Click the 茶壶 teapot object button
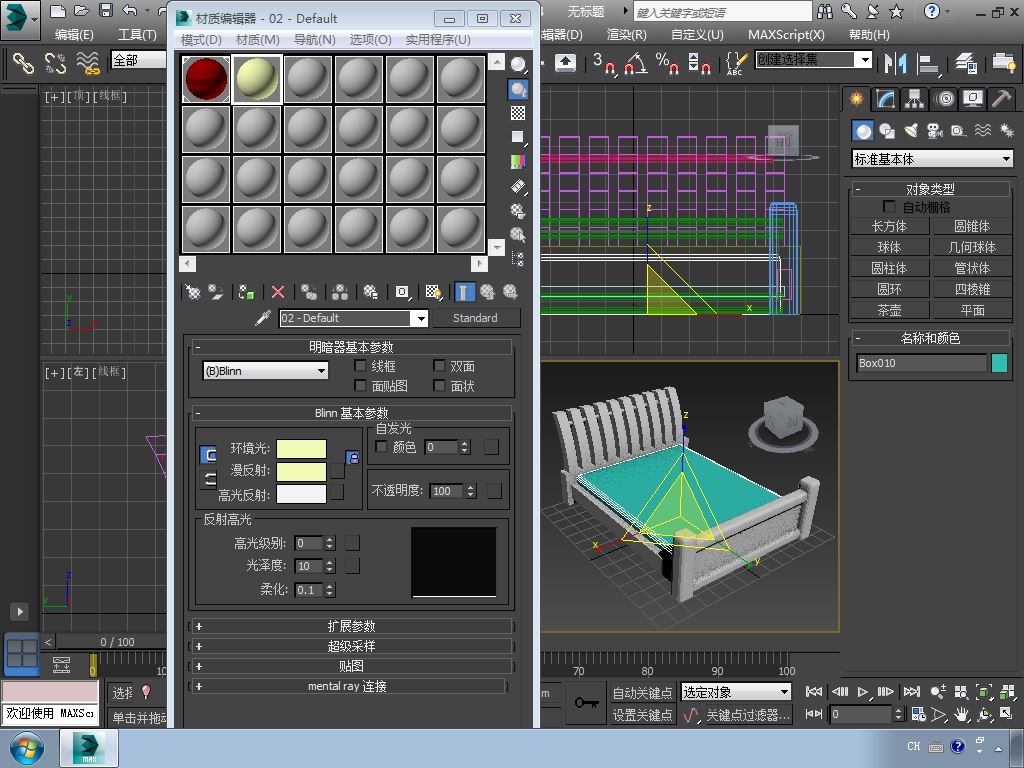Screen dimensions: 1024x768 click(889, 310)
